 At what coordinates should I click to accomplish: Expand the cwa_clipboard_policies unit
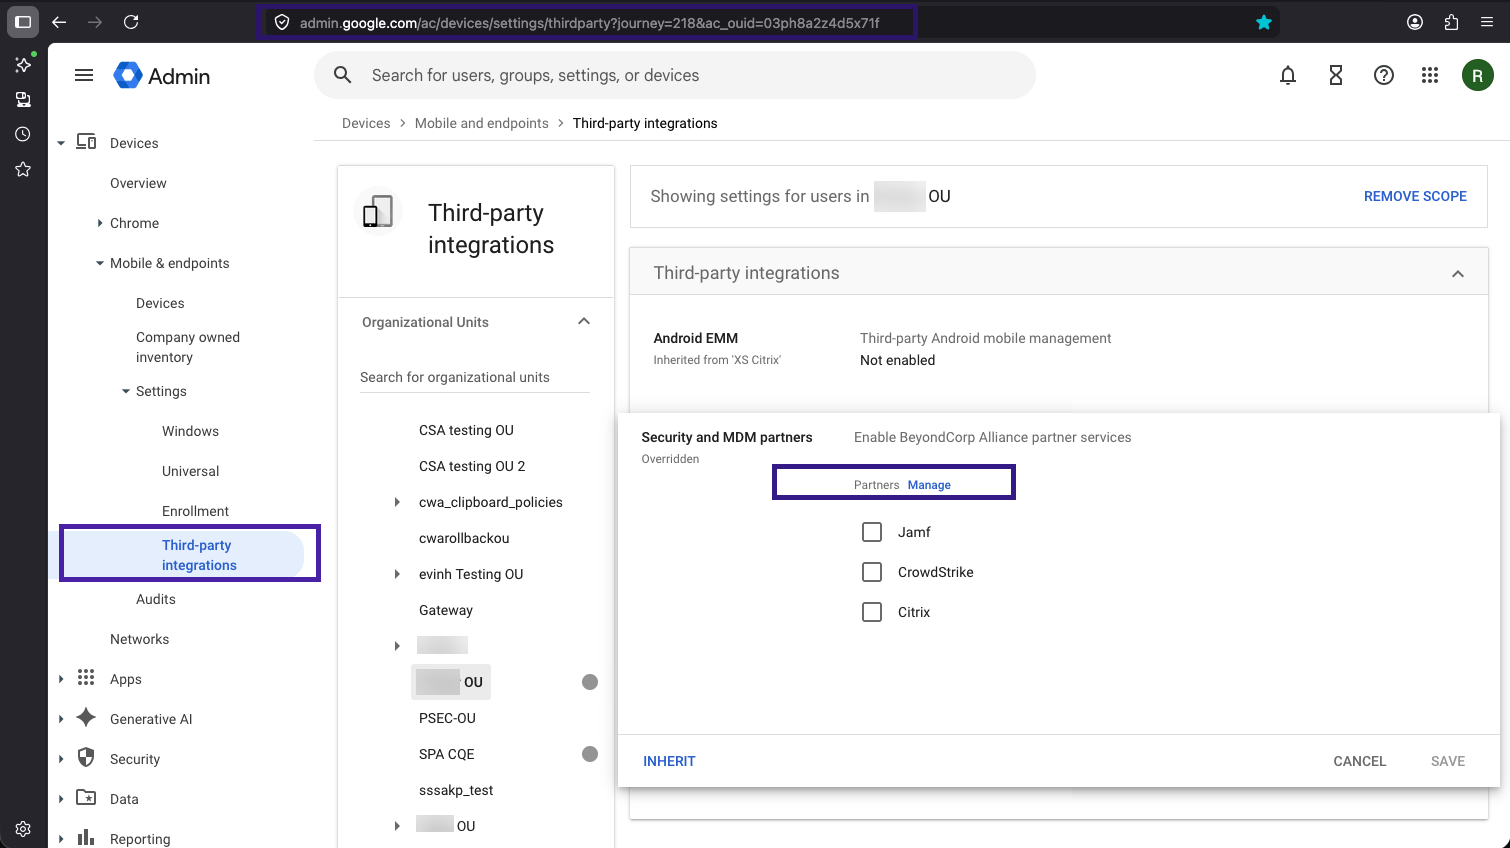pos(397,502)
